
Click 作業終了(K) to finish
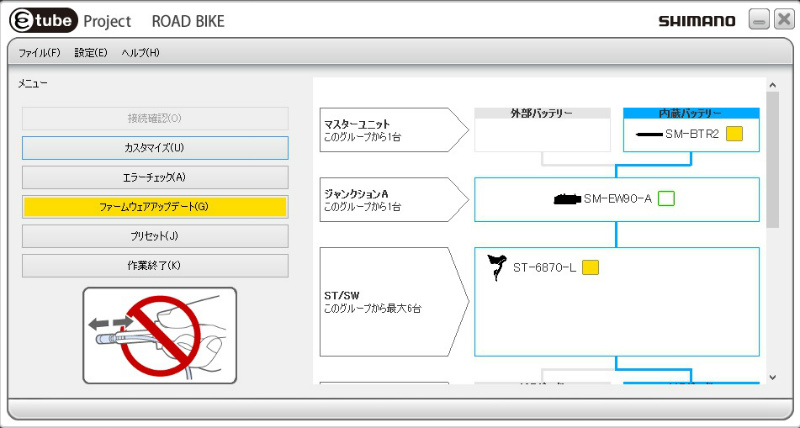coord(155,266)
